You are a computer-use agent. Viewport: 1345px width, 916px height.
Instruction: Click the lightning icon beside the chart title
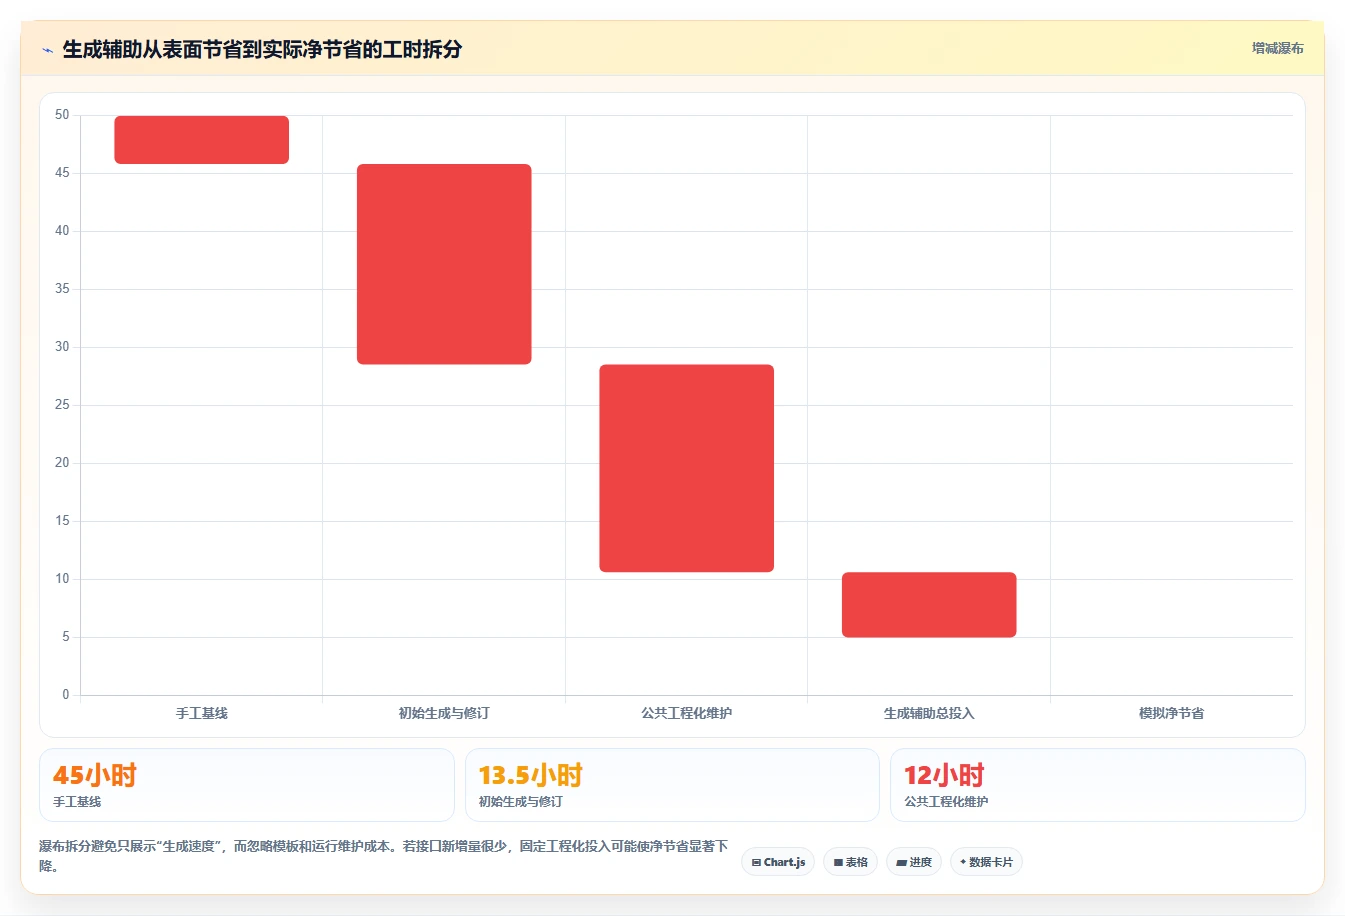click(x=47, y=50)
